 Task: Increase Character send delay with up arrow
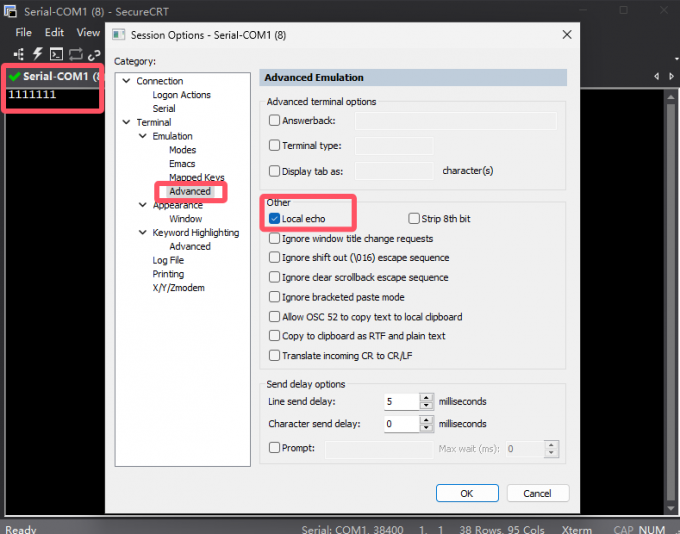pos(426,420)
